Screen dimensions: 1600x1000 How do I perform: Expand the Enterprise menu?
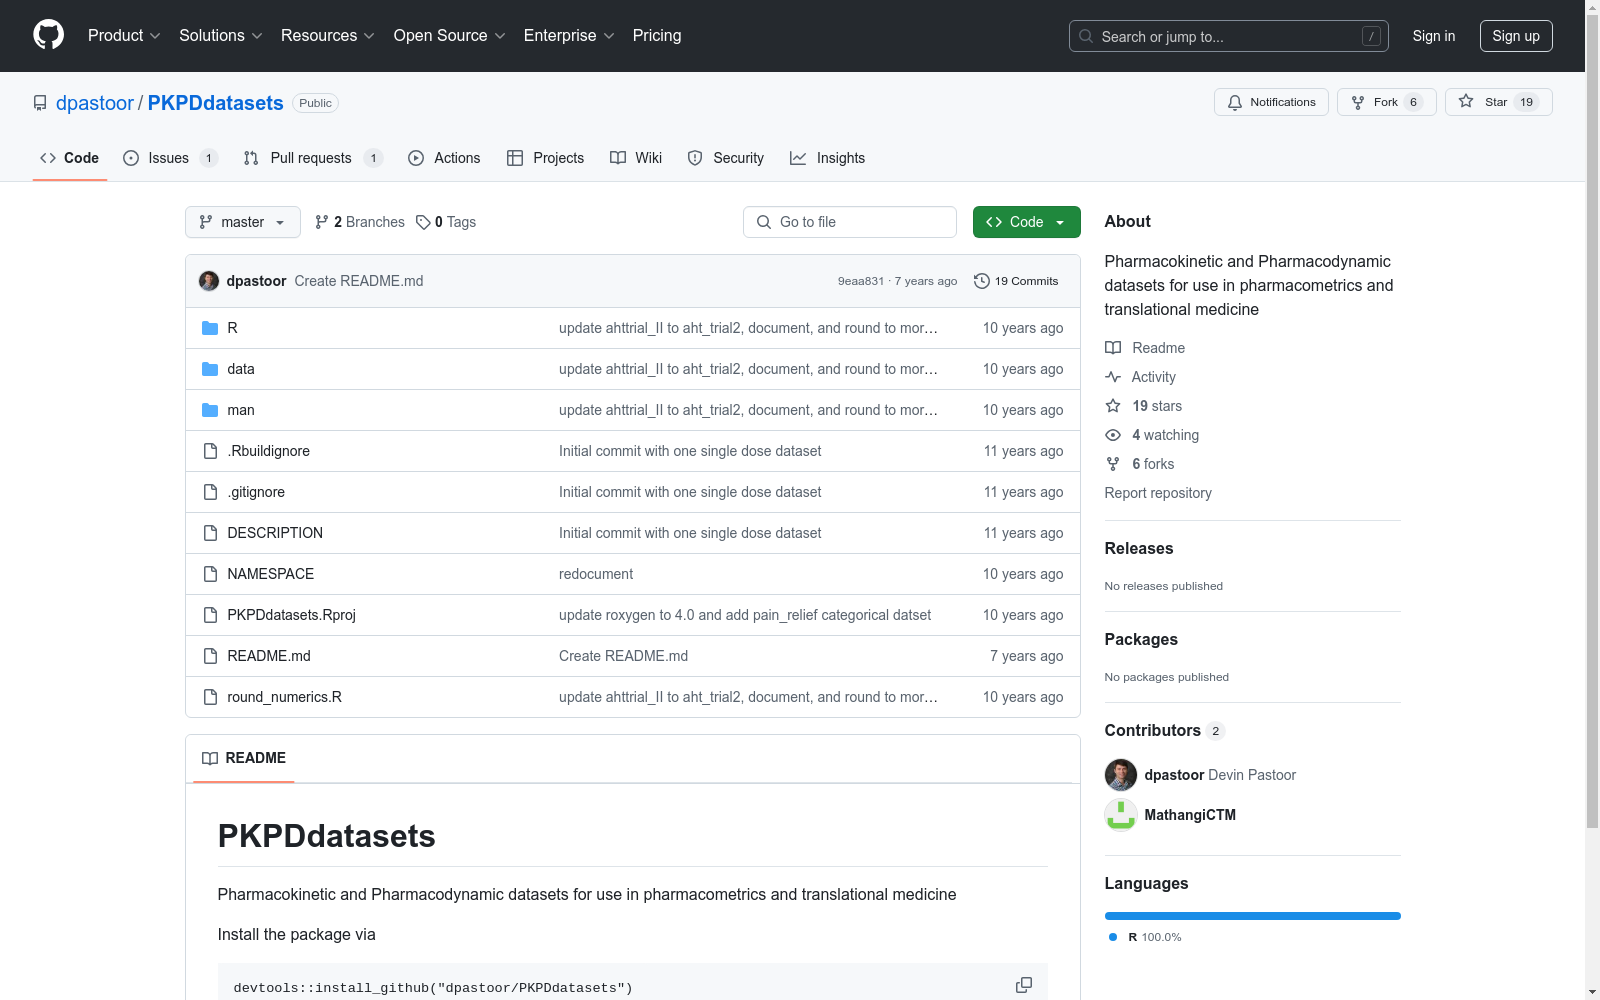point(569,36)
